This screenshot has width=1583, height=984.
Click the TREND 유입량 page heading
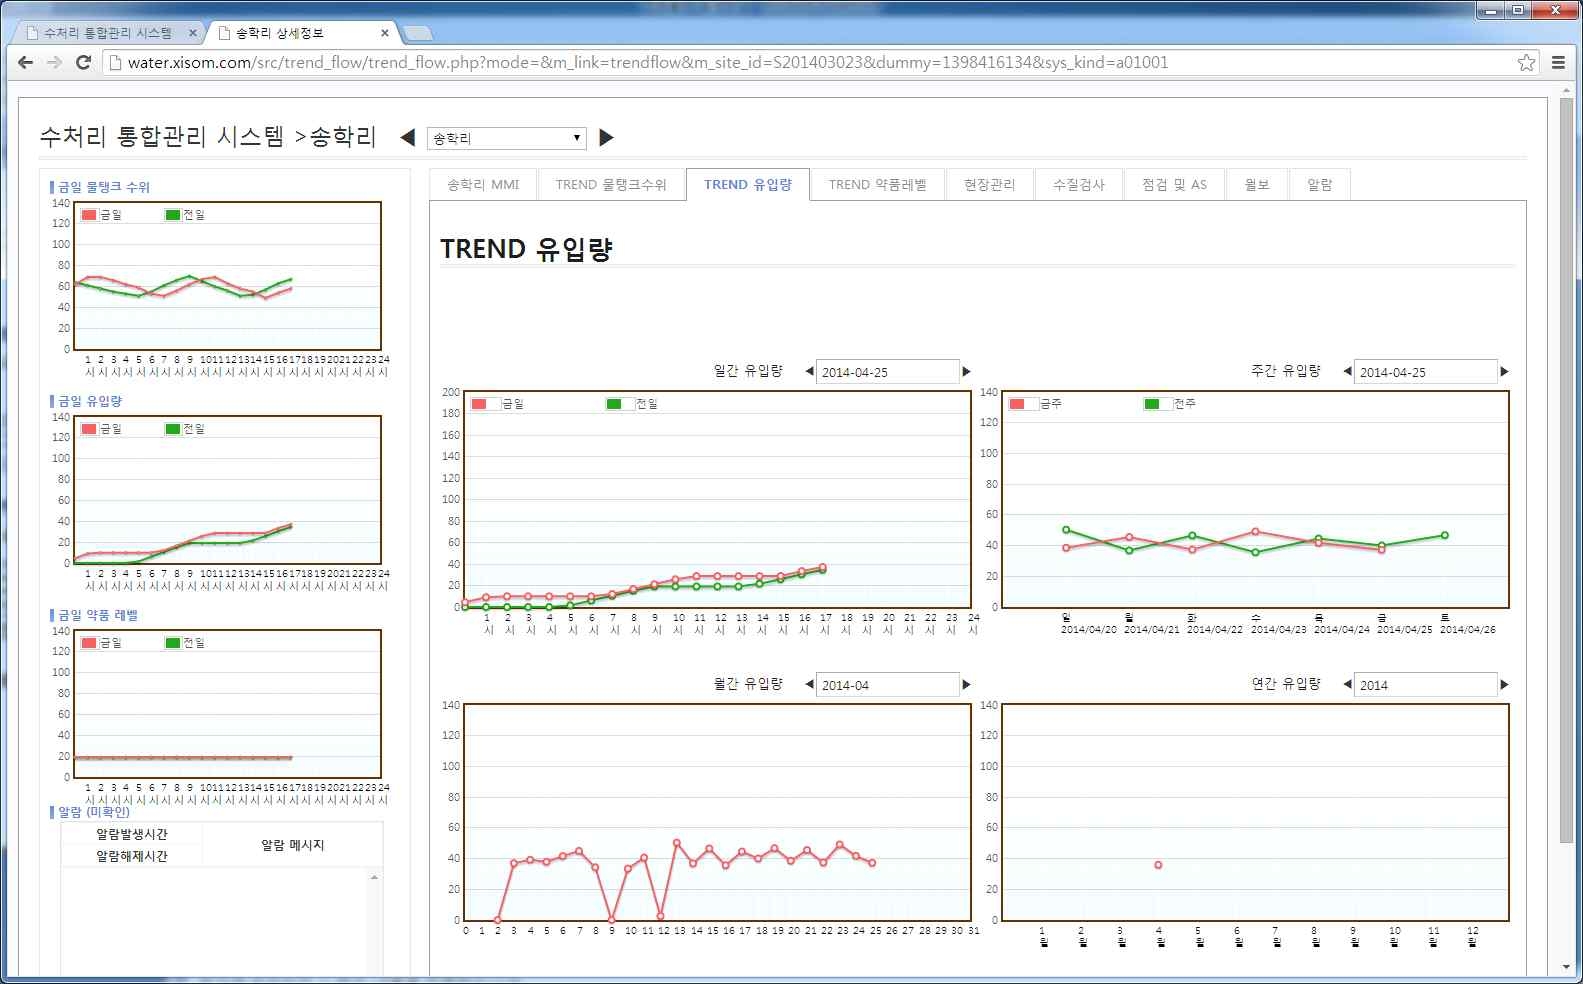pos(526,249)
